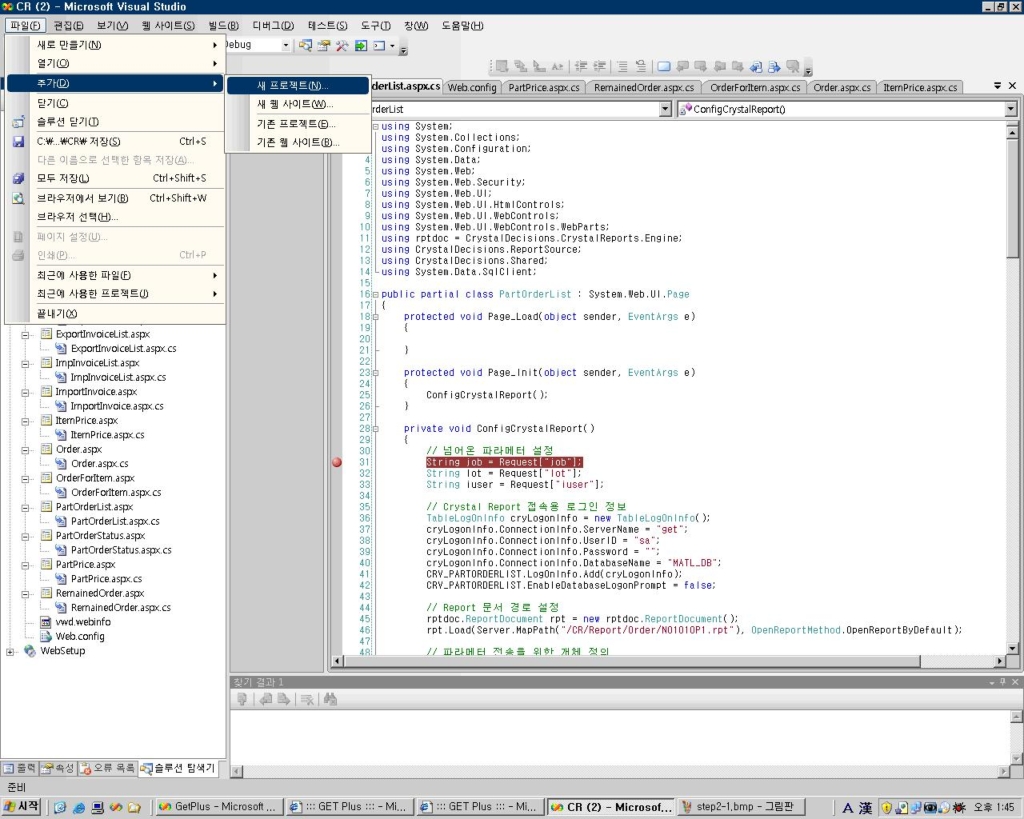The image size is (1024, 819).
Task: Click the command window toolbar icon
Action: coord(379,46)
